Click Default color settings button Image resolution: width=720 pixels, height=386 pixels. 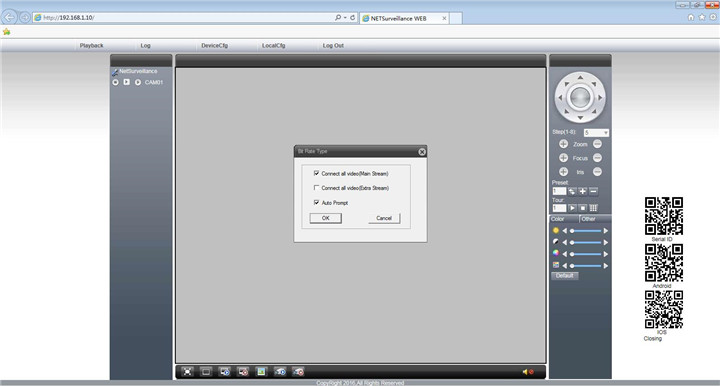564,276
